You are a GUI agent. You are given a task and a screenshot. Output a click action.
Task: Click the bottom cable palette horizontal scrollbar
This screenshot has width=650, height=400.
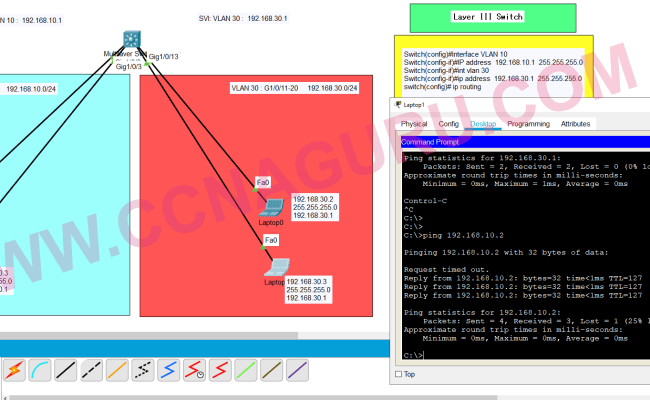click(253, 398)
